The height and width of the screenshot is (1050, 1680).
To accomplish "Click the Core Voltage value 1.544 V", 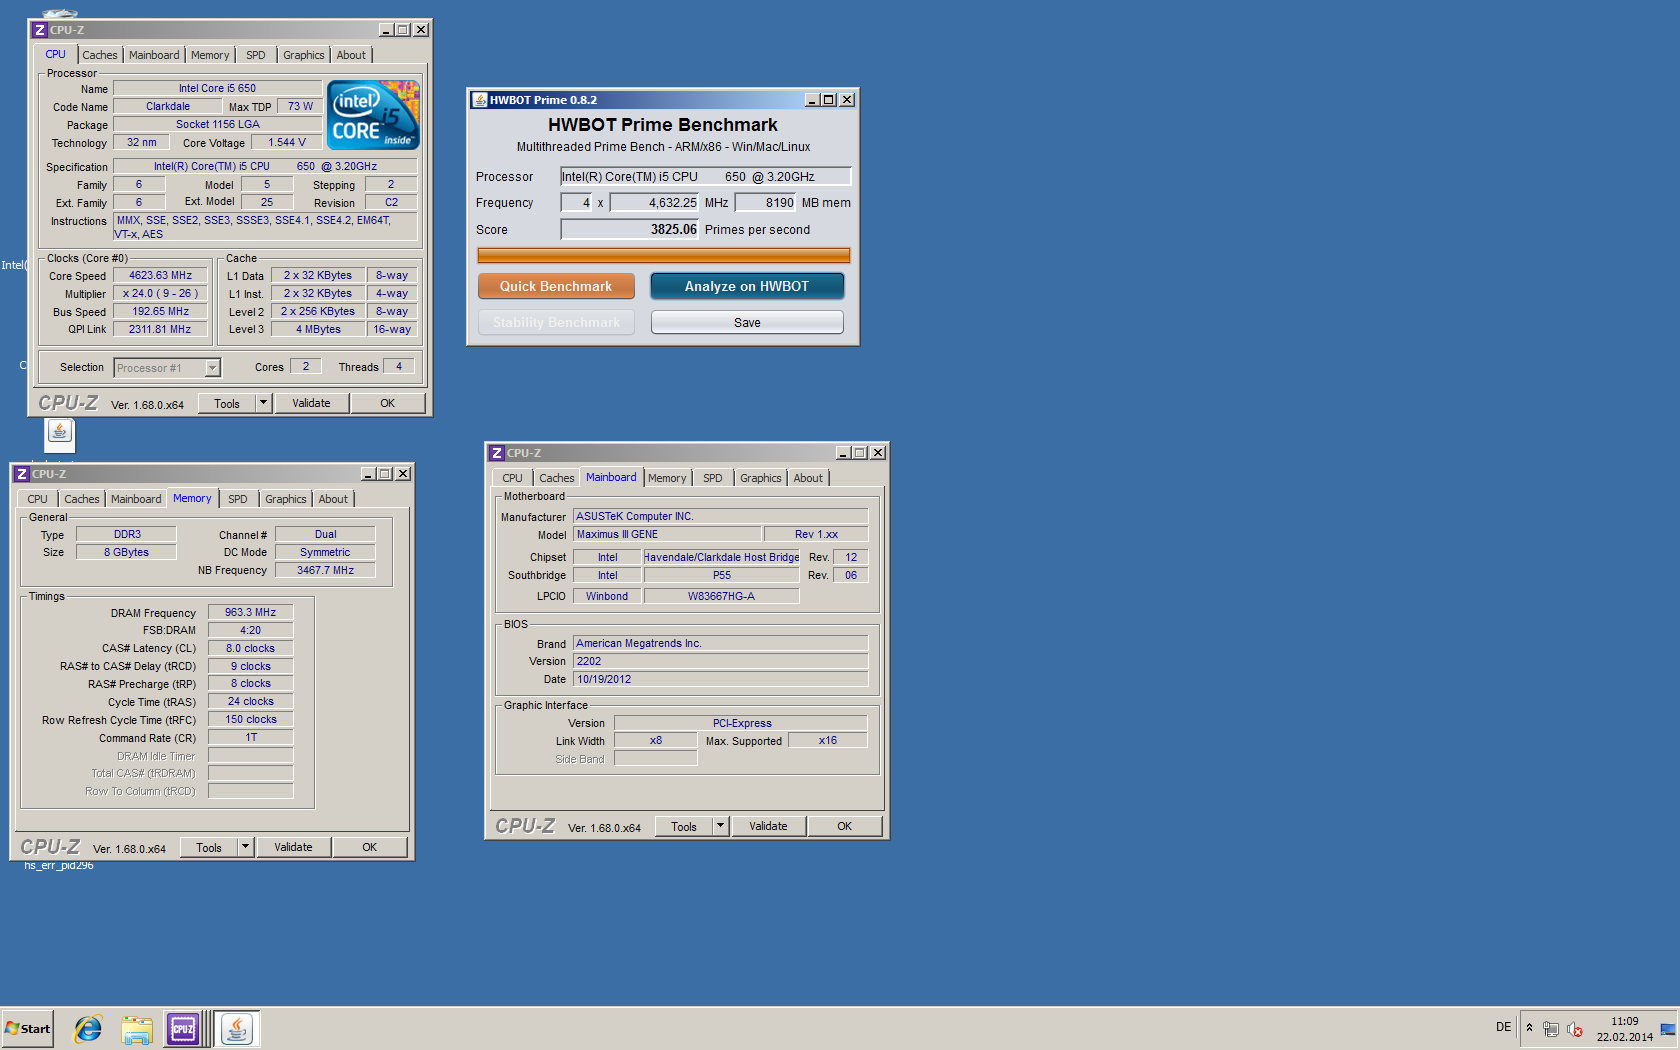I will point(287,143).
